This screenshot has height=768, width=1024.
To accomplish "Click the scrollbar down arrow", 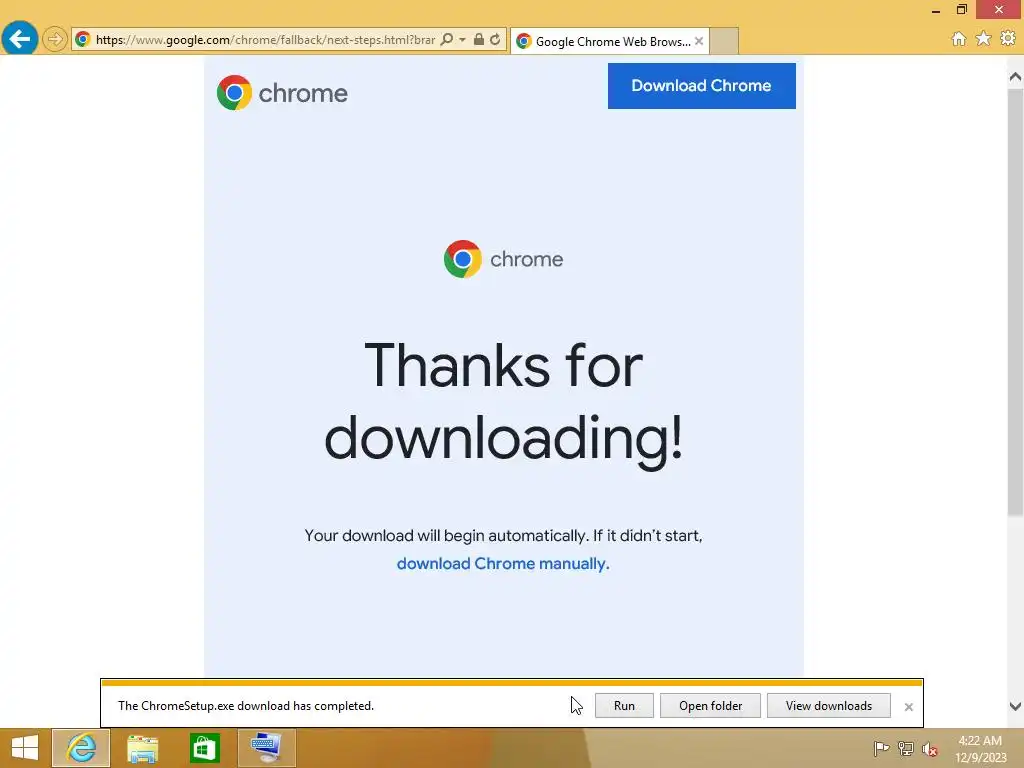I will click(x=1015, y=706).
